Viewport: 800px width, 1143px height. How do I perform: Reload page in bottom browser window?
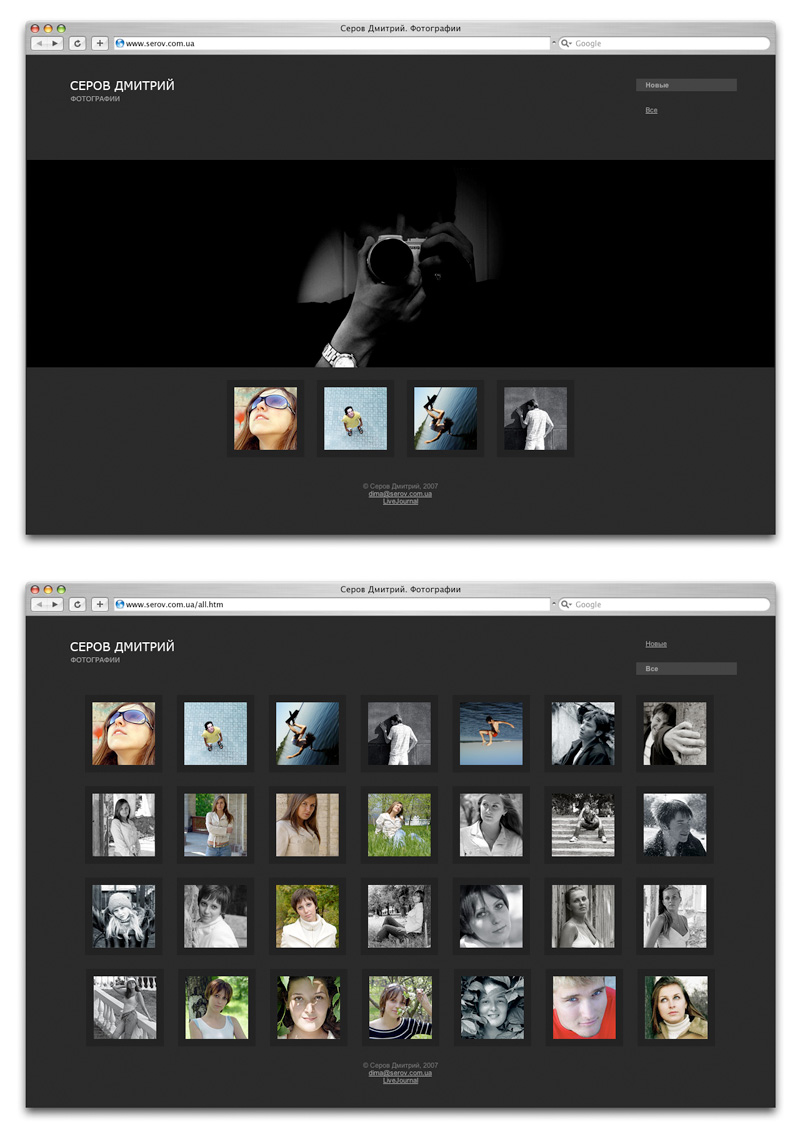pos(77,604)
